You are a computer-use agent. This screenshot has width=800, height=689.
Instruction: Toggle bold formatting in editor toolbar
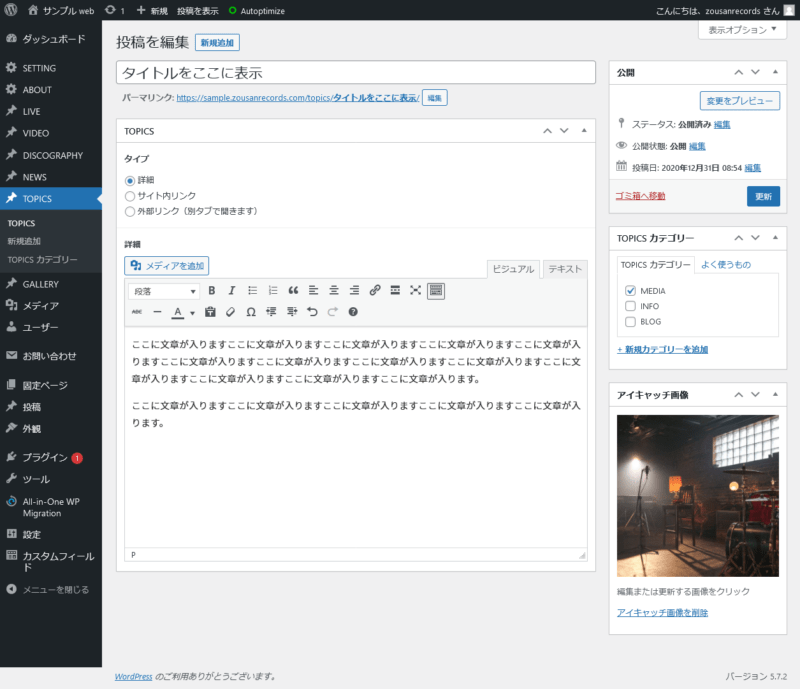pyautogui.click(x=211, y=291)
